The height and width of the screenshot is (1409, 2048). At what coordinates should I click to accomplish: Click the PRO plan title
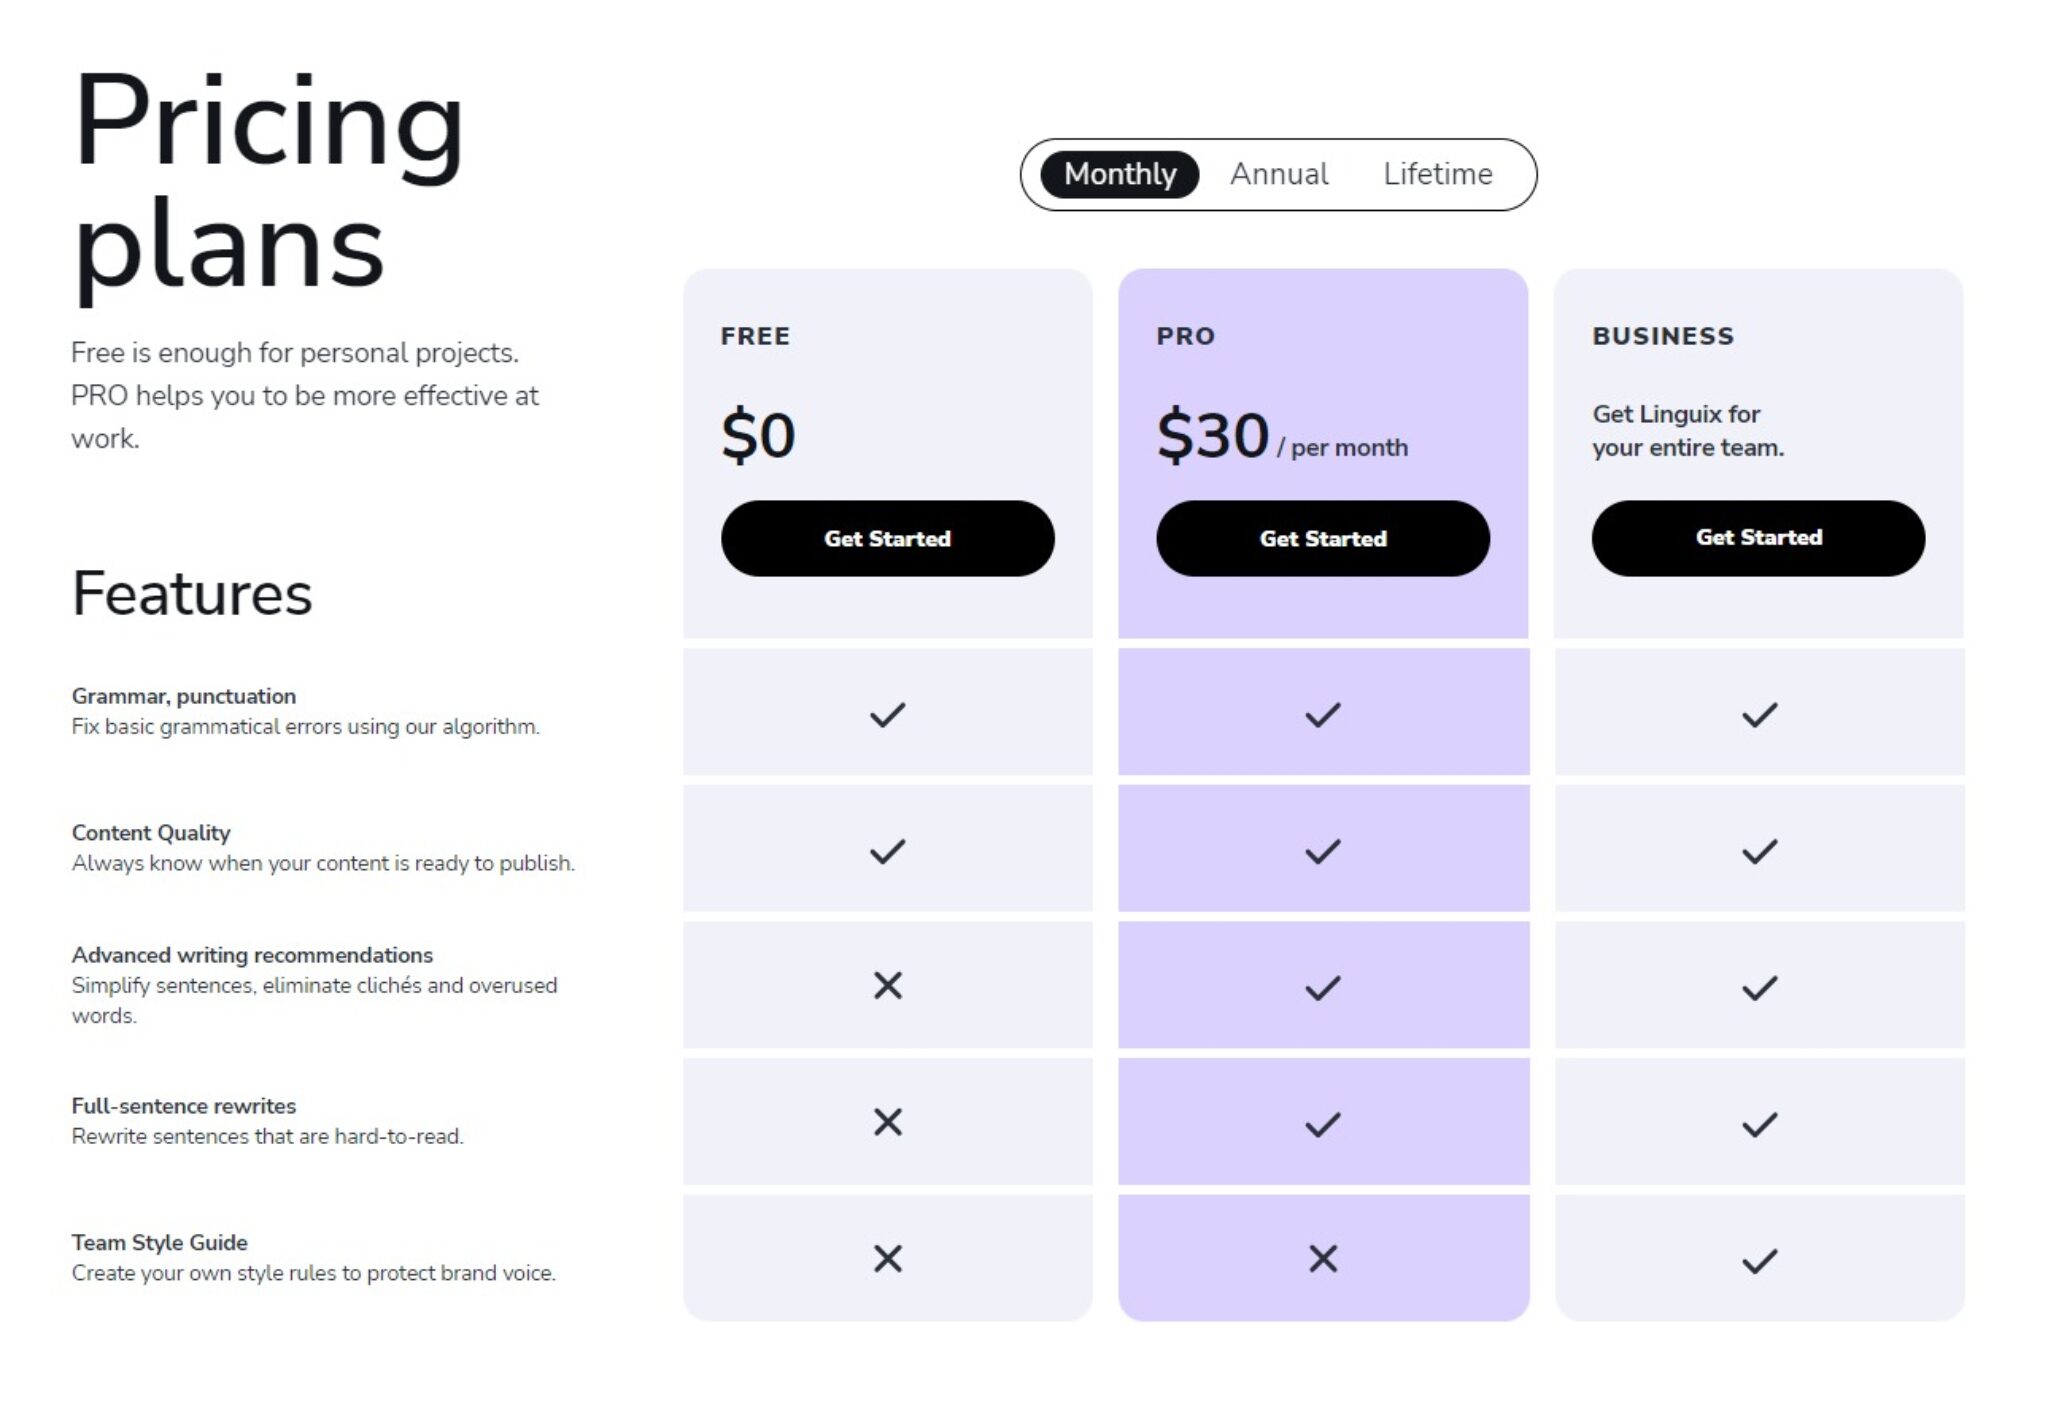(x=1186, y=336)
